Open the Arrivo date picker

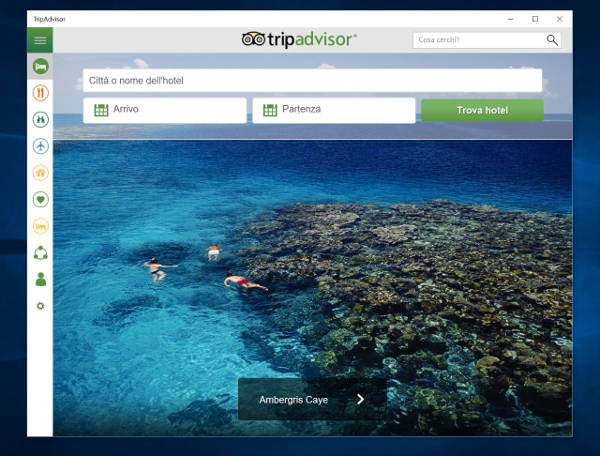165,110
